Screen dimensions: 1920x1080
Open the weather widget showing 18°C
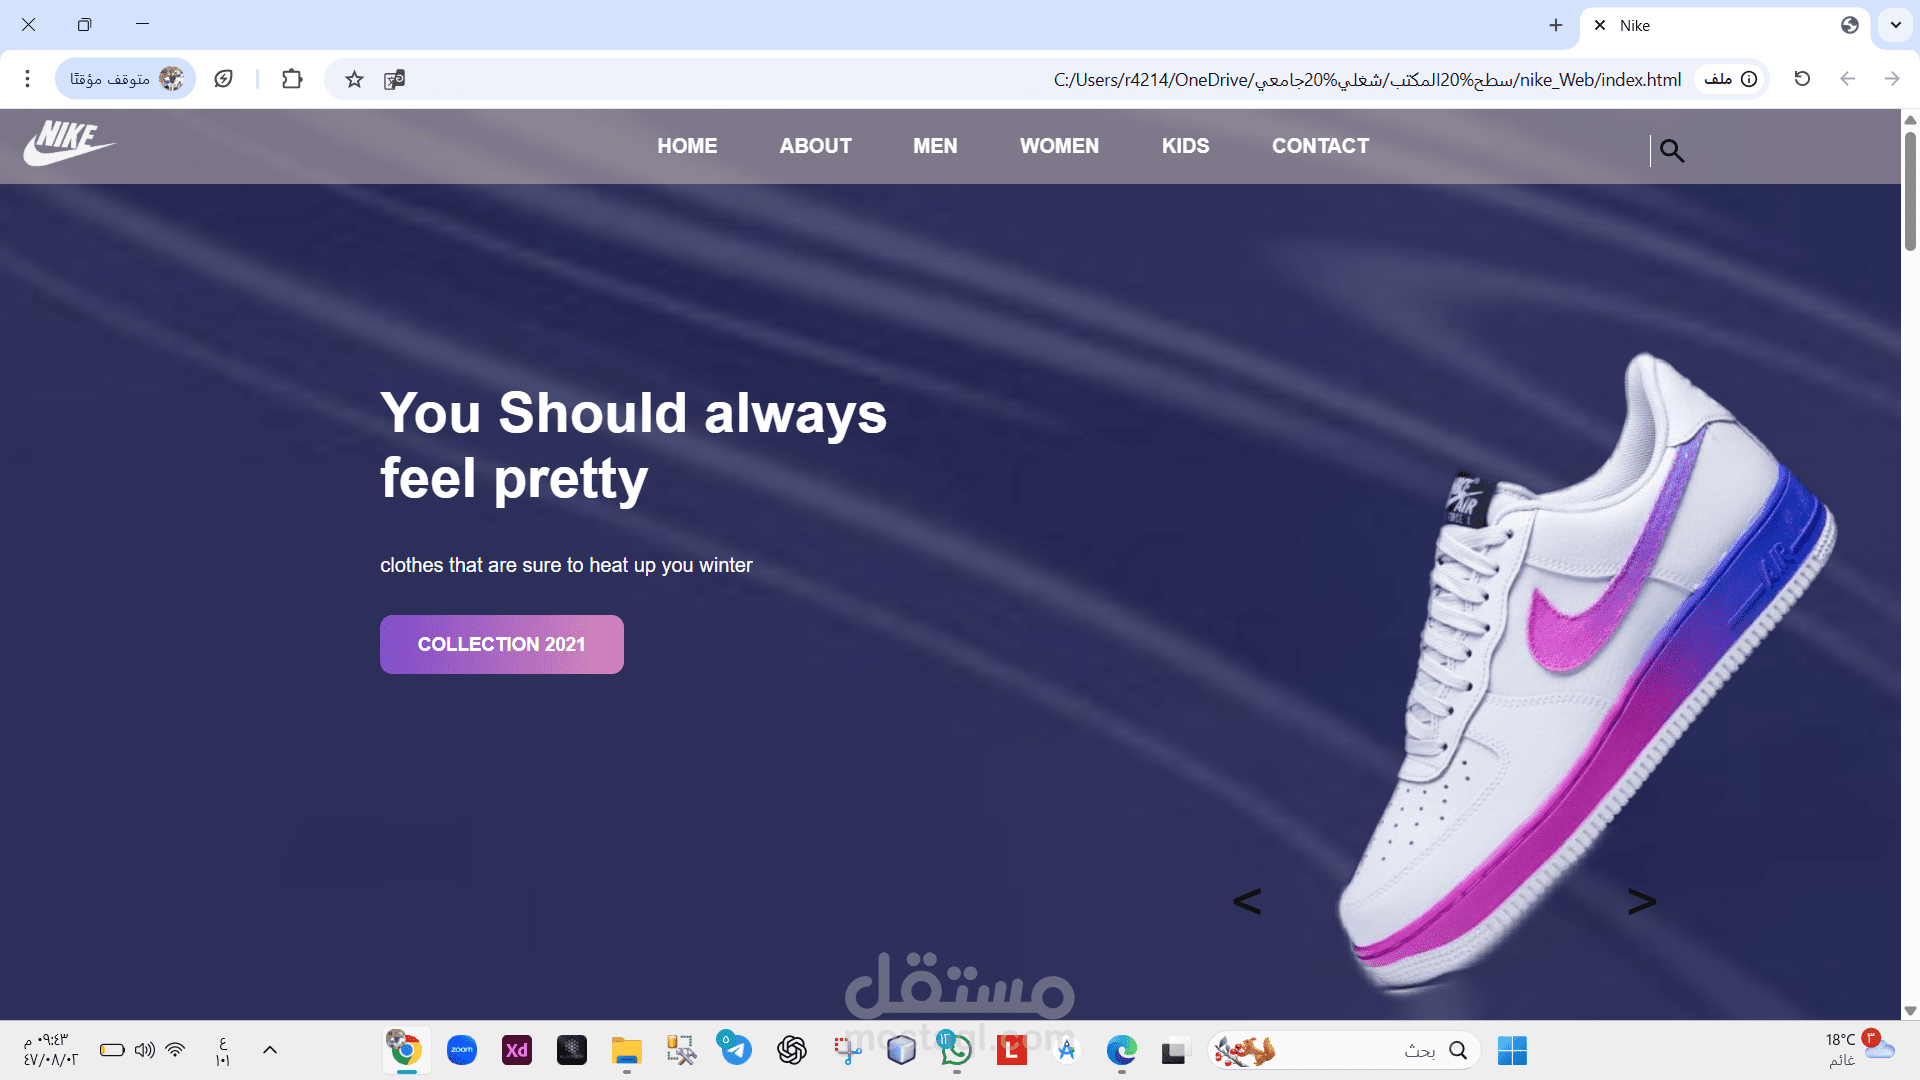(x=1859, y=1050)
